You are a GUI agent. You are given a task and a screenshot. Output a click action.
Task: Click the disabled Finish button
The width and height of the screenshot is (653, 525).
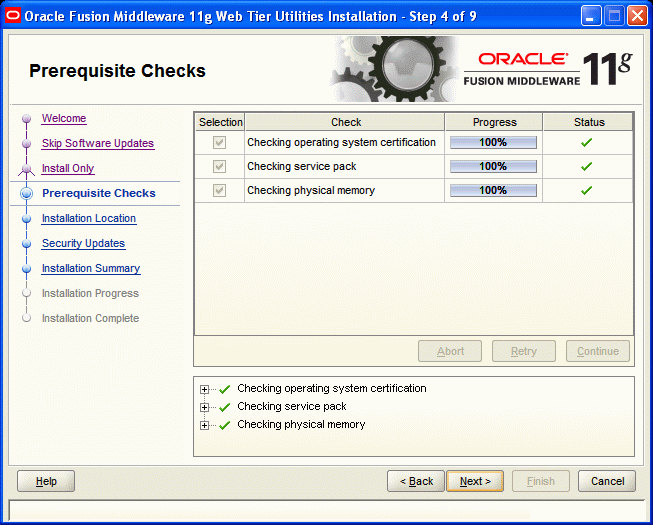coord(541,481)
